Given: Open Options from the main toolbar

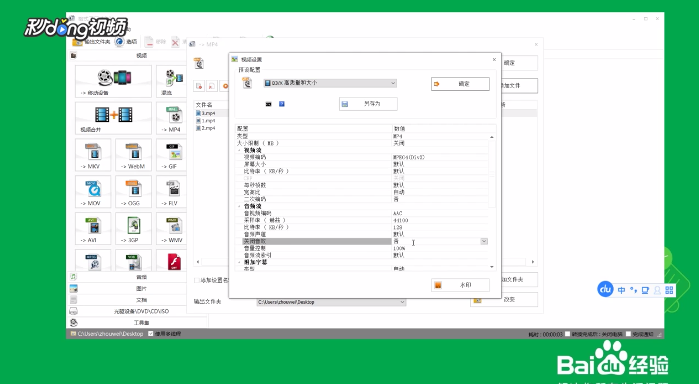Looking at the screenshot, I should 126,42.
